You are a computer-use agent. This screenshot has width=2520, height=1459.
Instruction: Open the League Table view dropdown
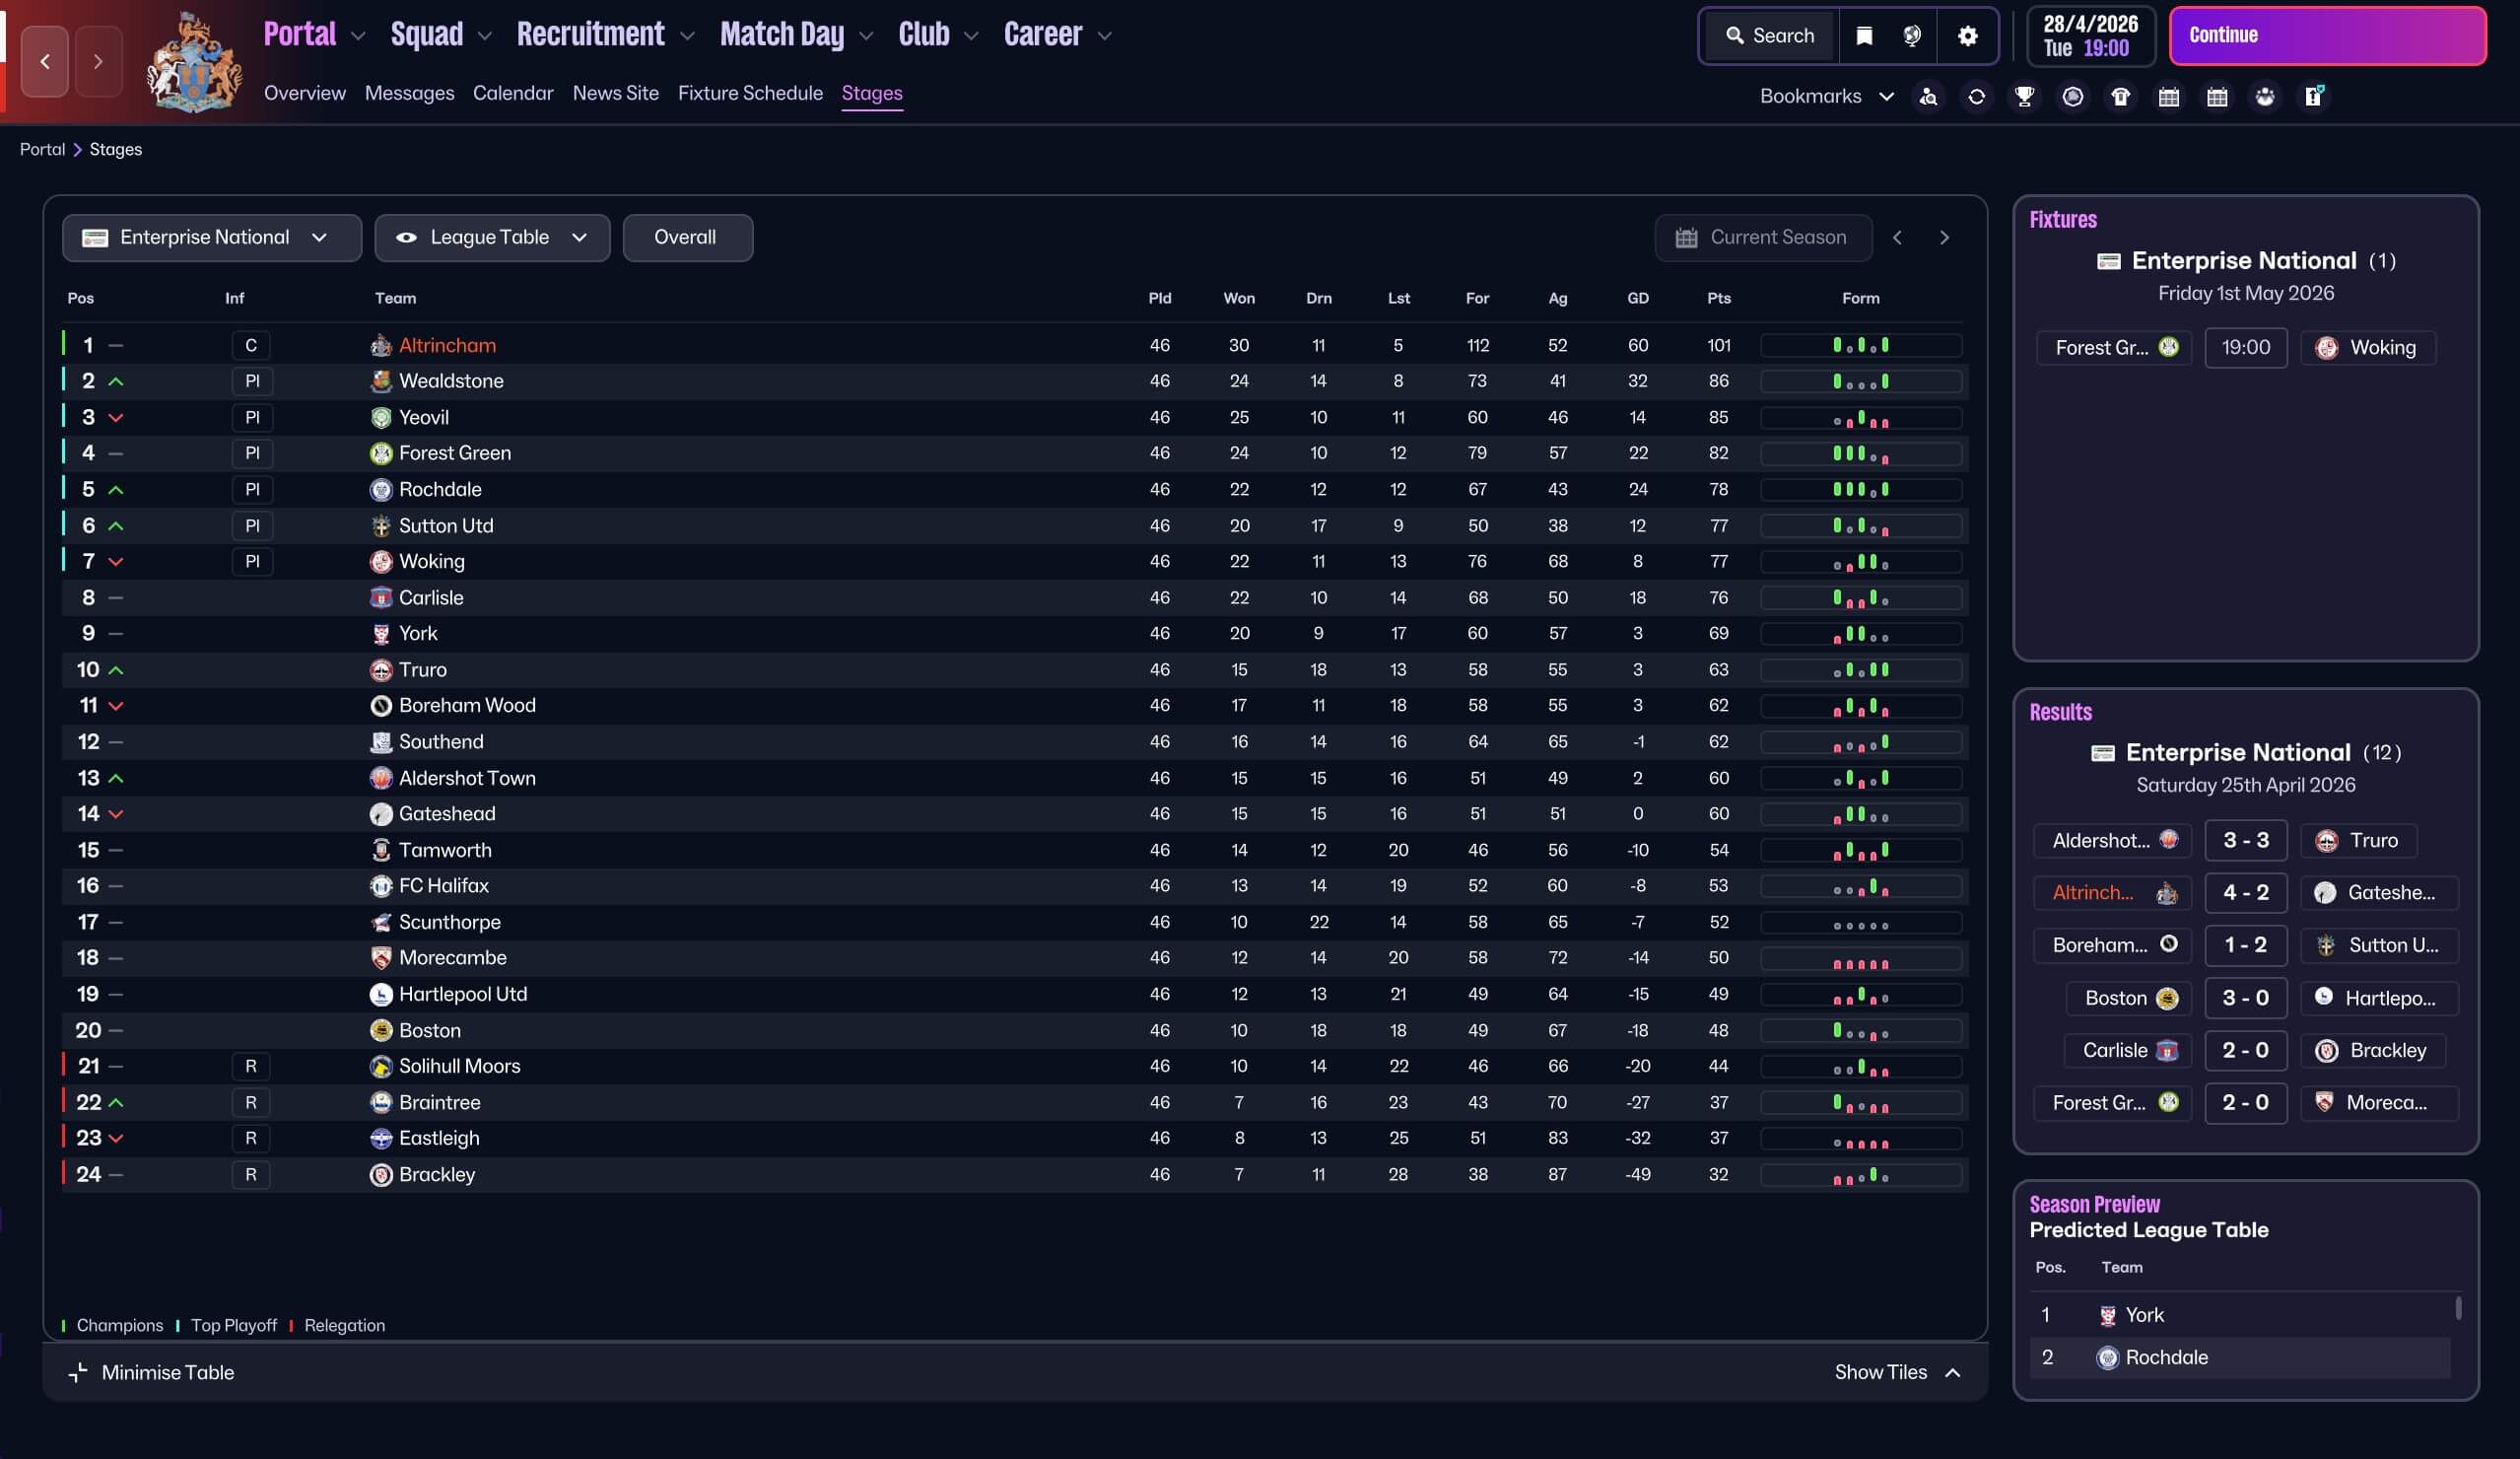tap(491, 237)
